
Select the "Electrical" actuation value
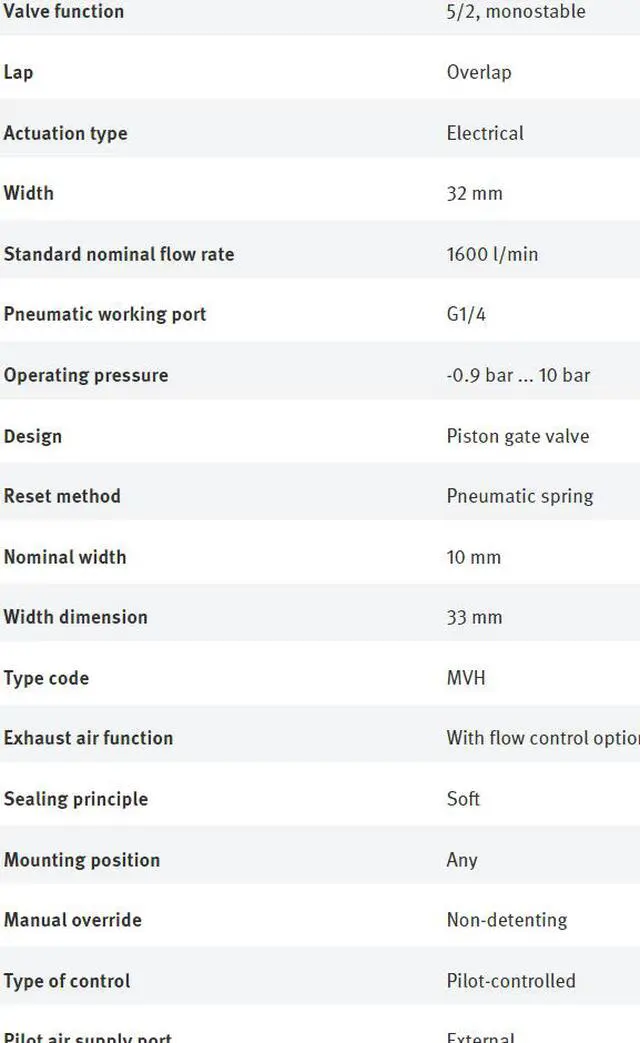pyautogui.click(x=485, y=133)
